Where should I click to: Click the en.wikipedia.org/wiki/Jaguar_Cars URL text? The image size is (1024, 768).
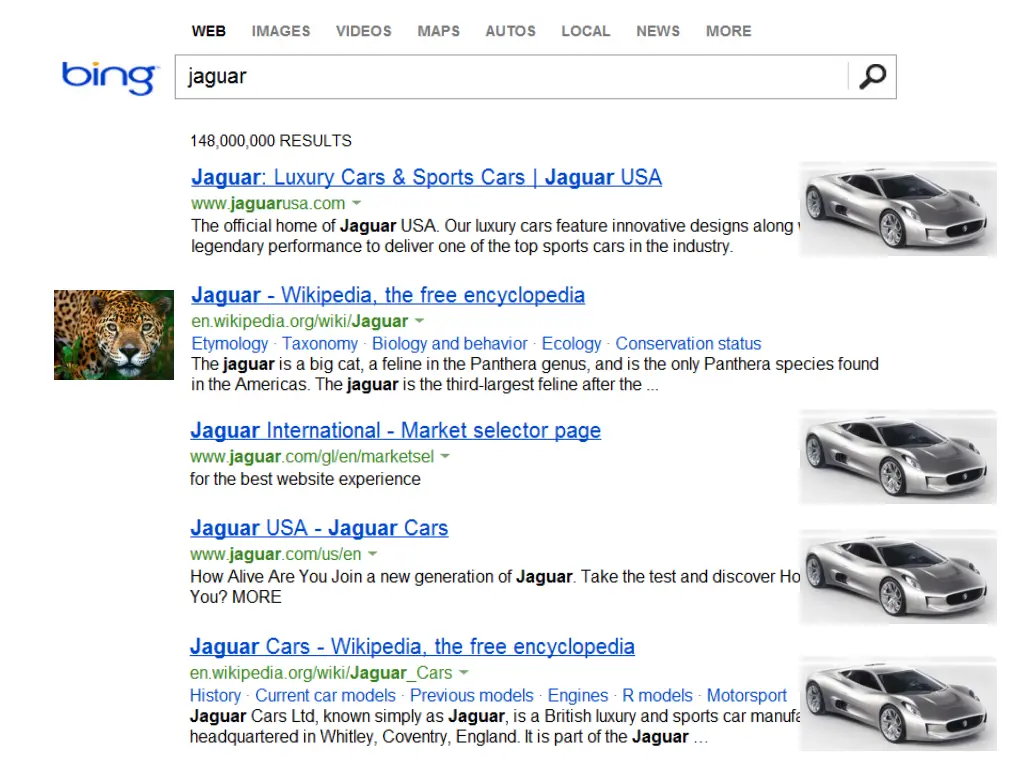click(x=321, y=672)
